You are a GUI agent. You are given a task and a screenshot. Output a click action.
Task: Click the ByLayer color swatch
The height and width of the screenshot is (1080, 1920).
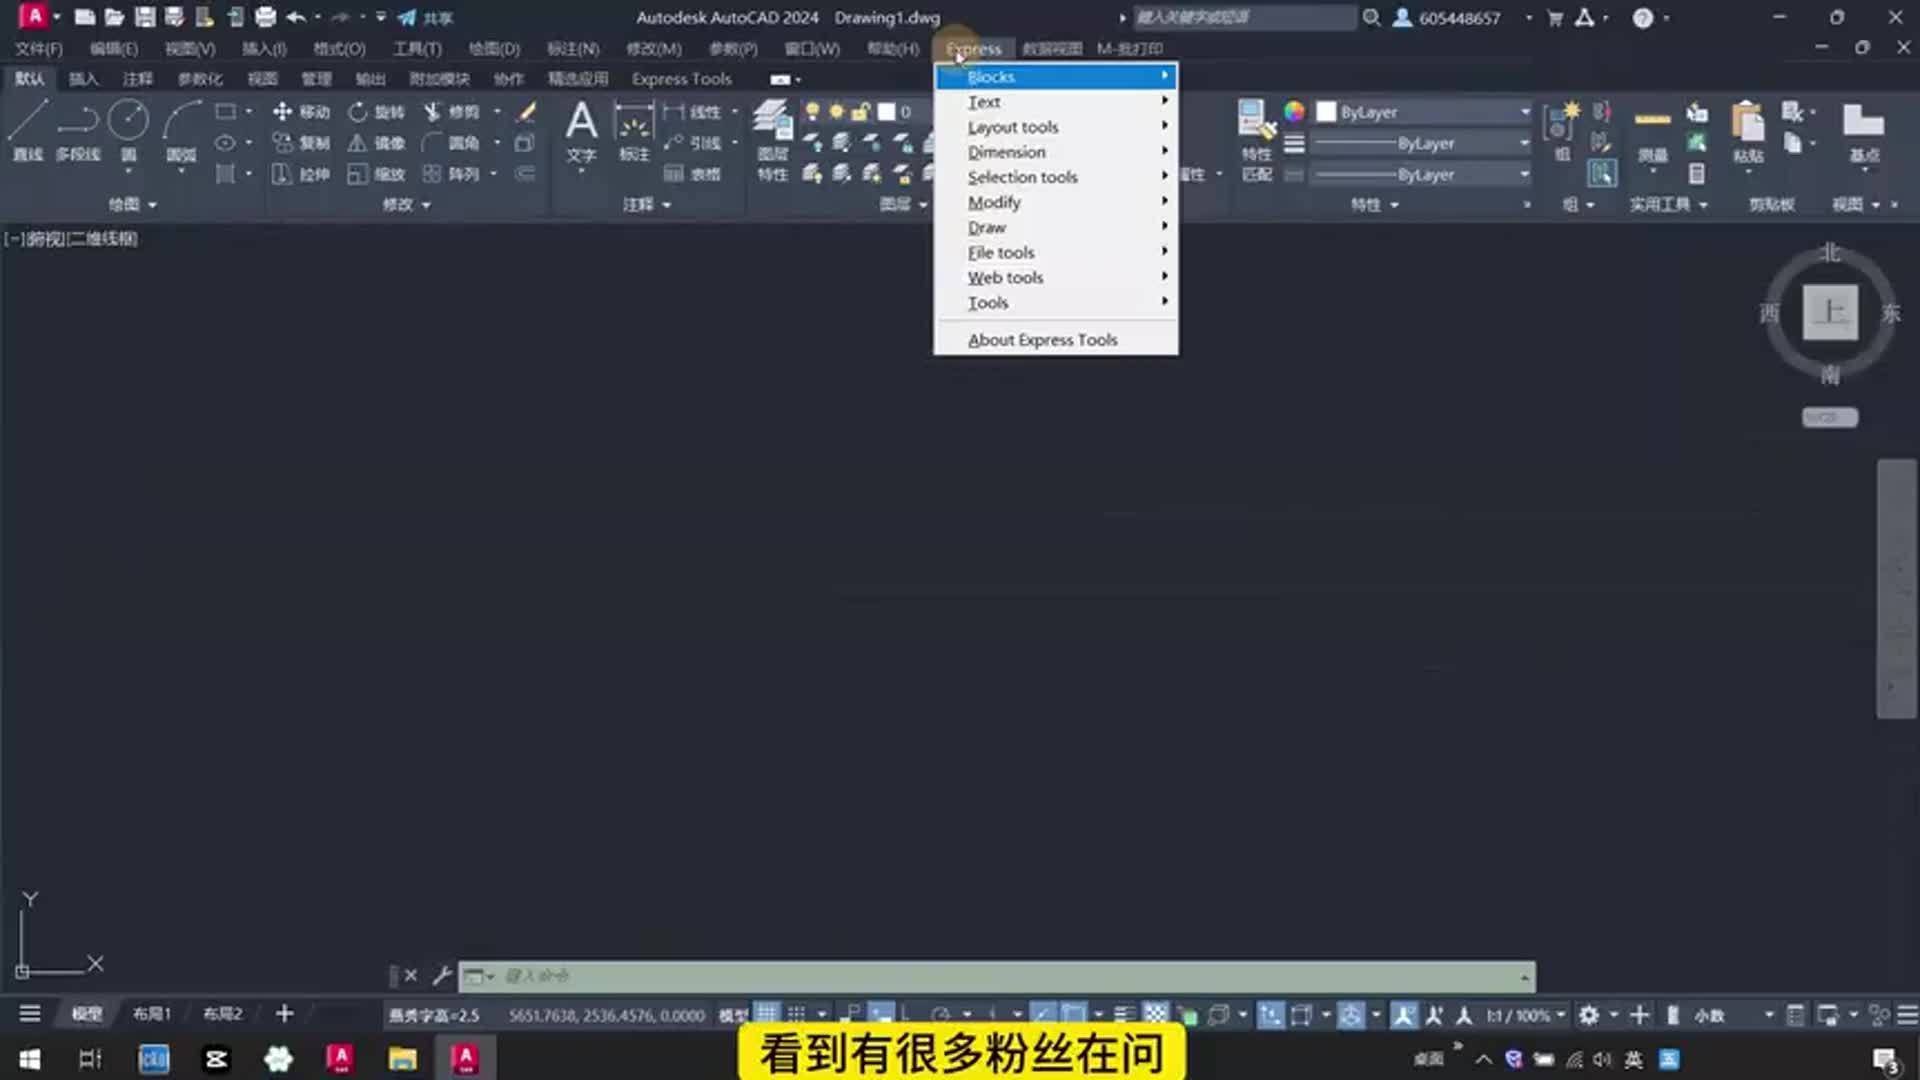[x=1327, y=112]
